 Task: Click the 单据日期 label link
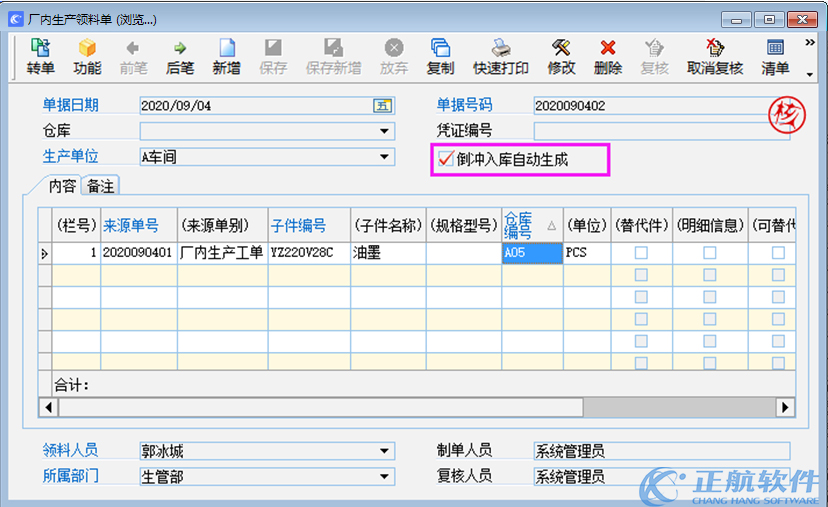coord(70,105)
